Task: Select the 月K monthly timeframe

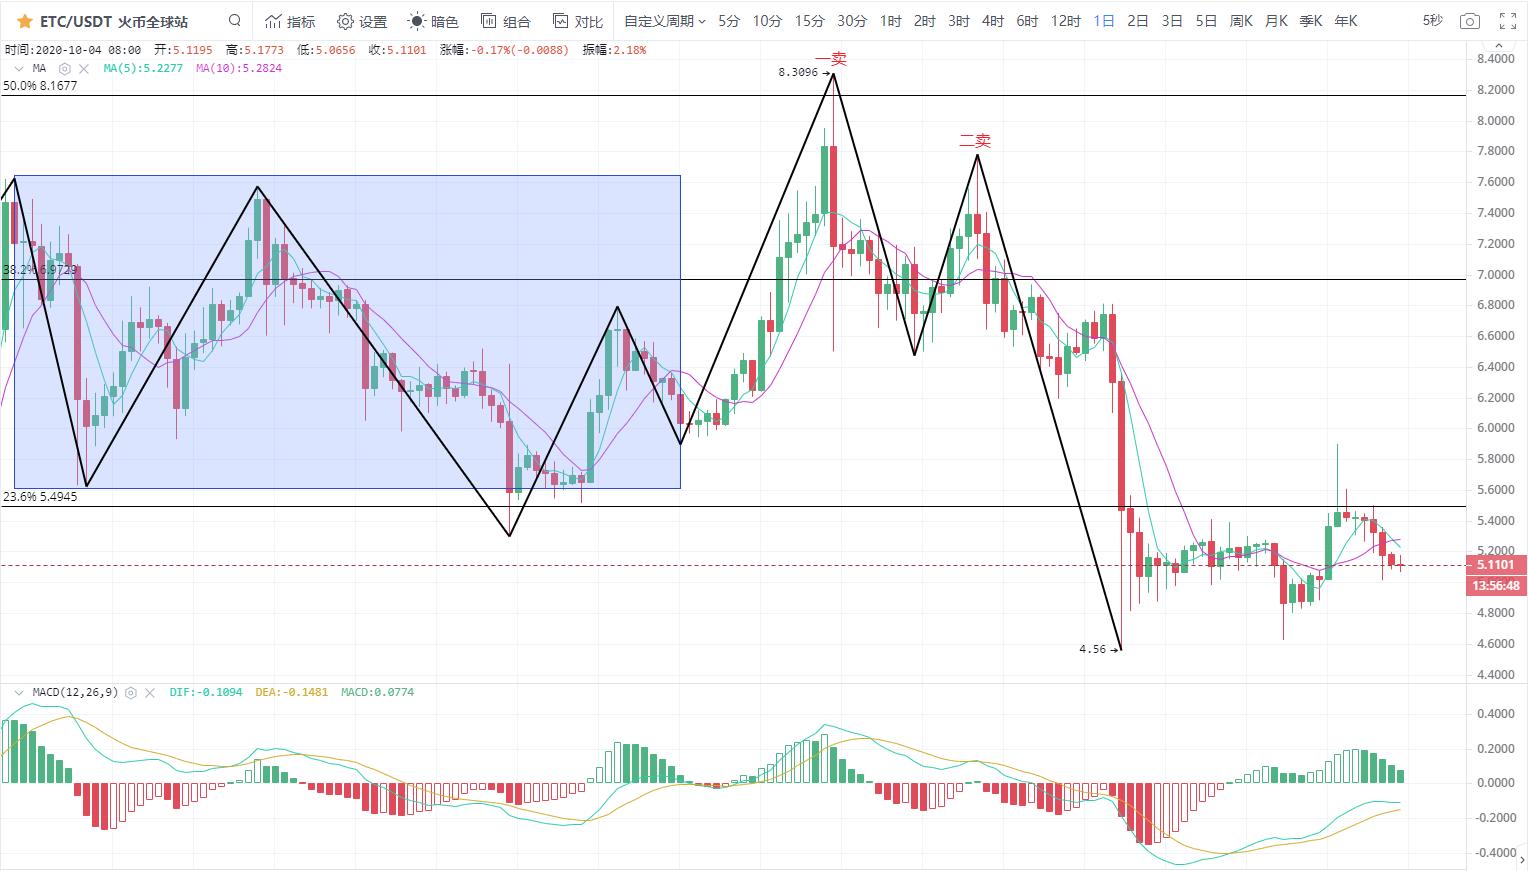Action: point(1276,21)
